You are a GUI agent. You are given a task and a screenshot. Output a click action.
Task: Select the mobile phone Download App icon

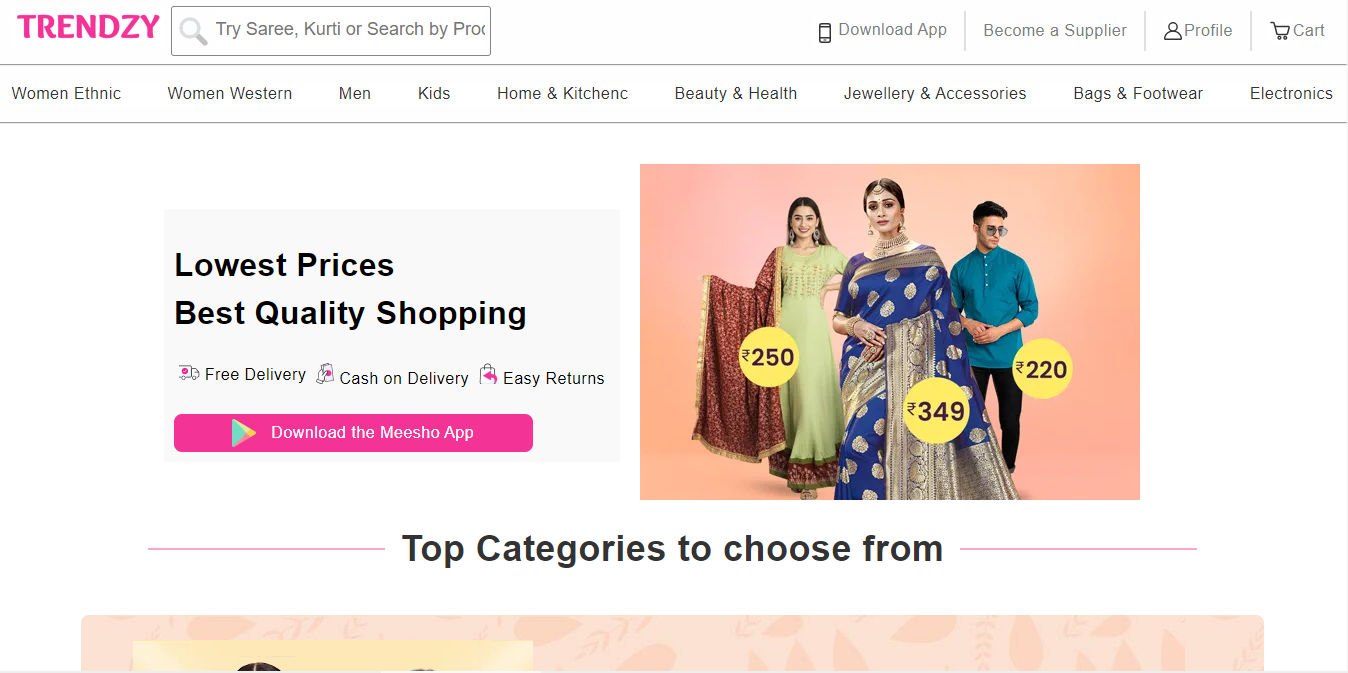pos(824,30)
